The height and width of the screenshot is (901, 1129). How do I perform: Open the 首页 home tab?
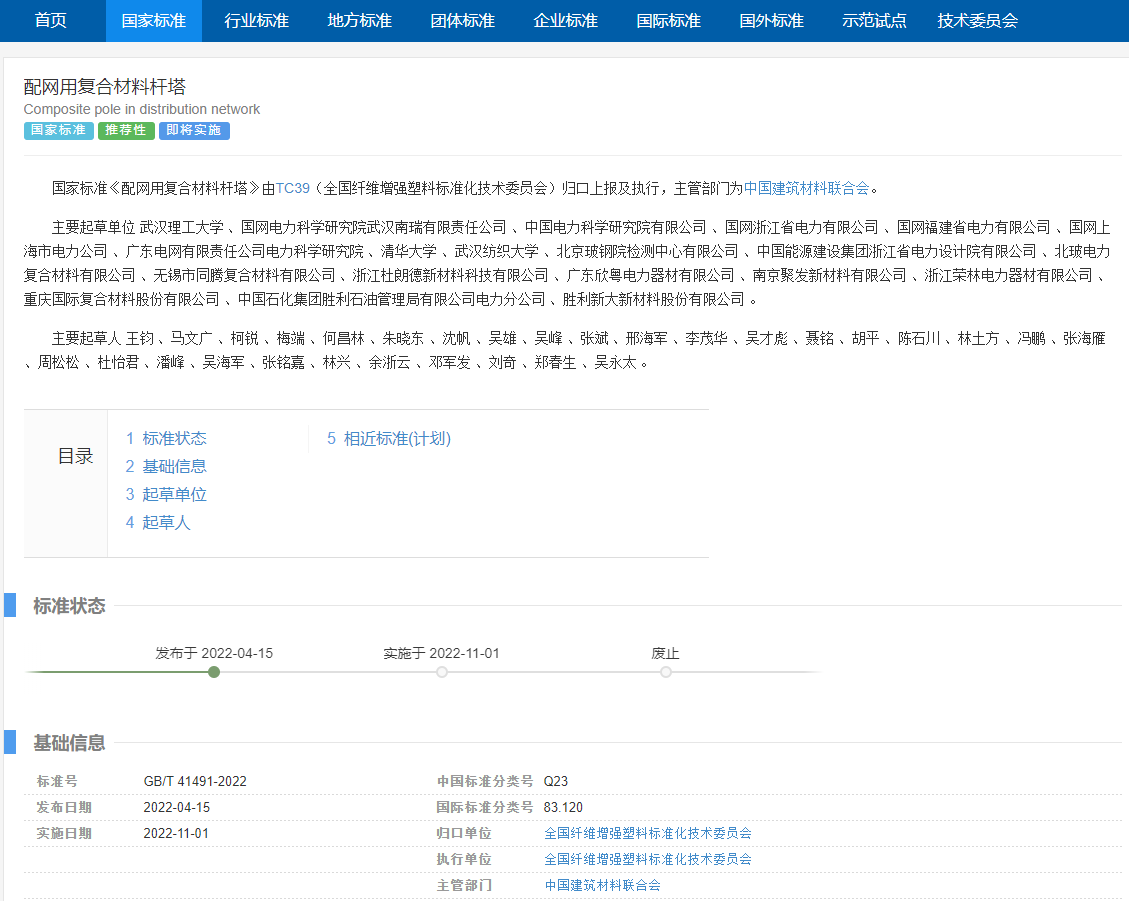coord(50,21)
